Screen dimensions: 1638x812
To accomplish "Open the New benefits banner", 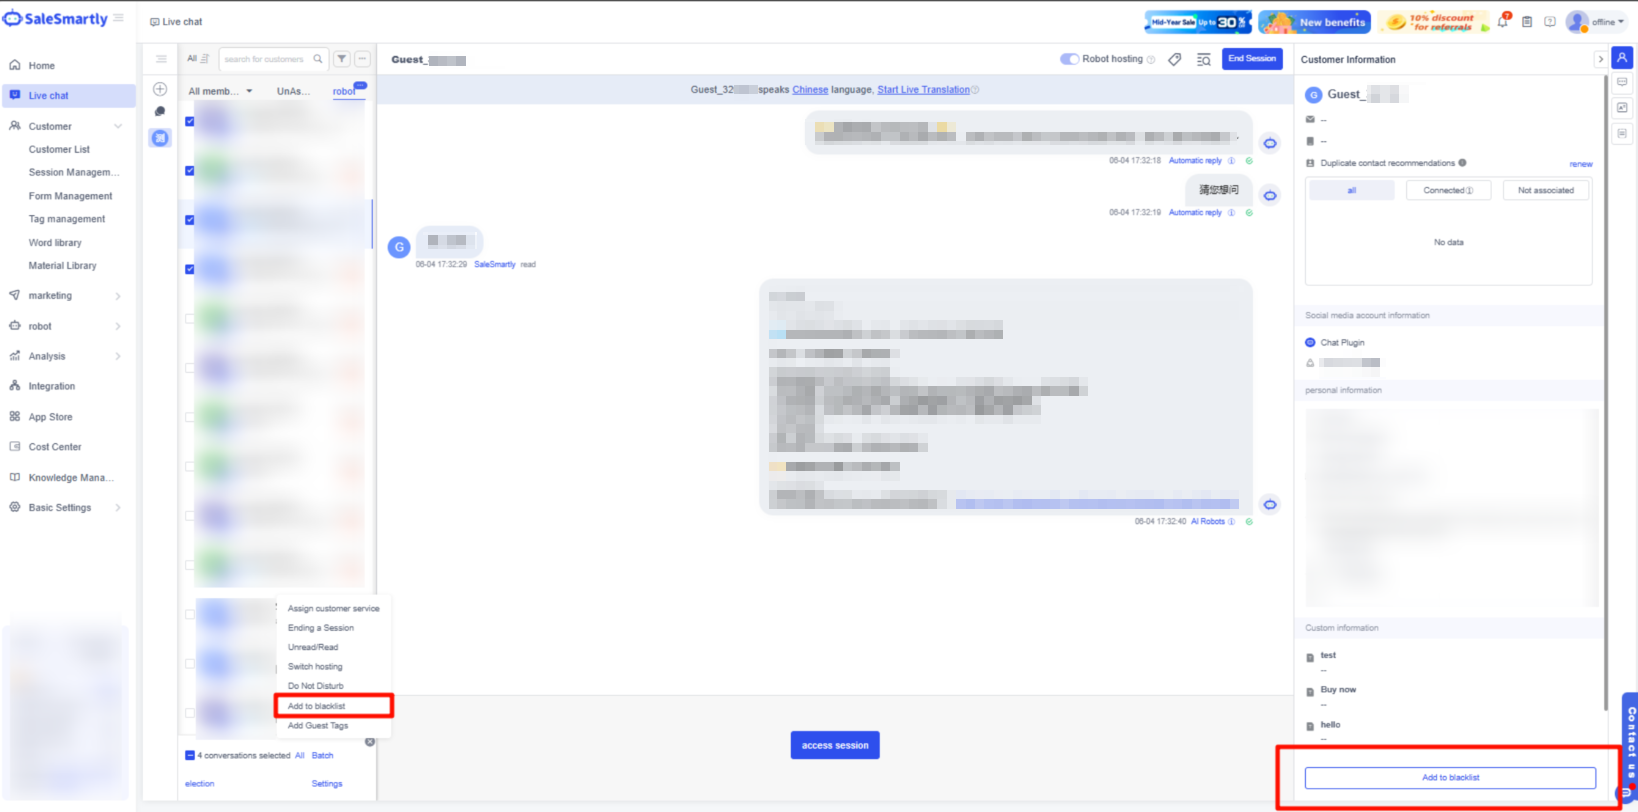I will 1314,22.
